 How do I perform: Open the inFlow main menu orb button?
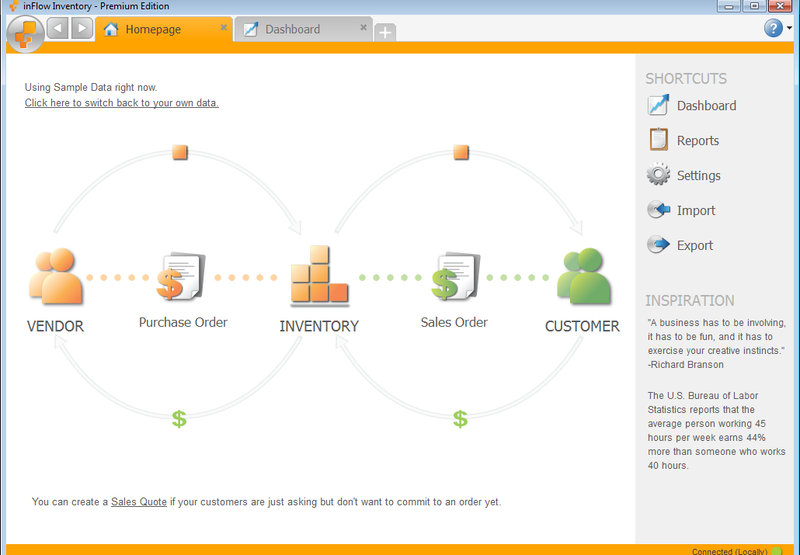24,32
